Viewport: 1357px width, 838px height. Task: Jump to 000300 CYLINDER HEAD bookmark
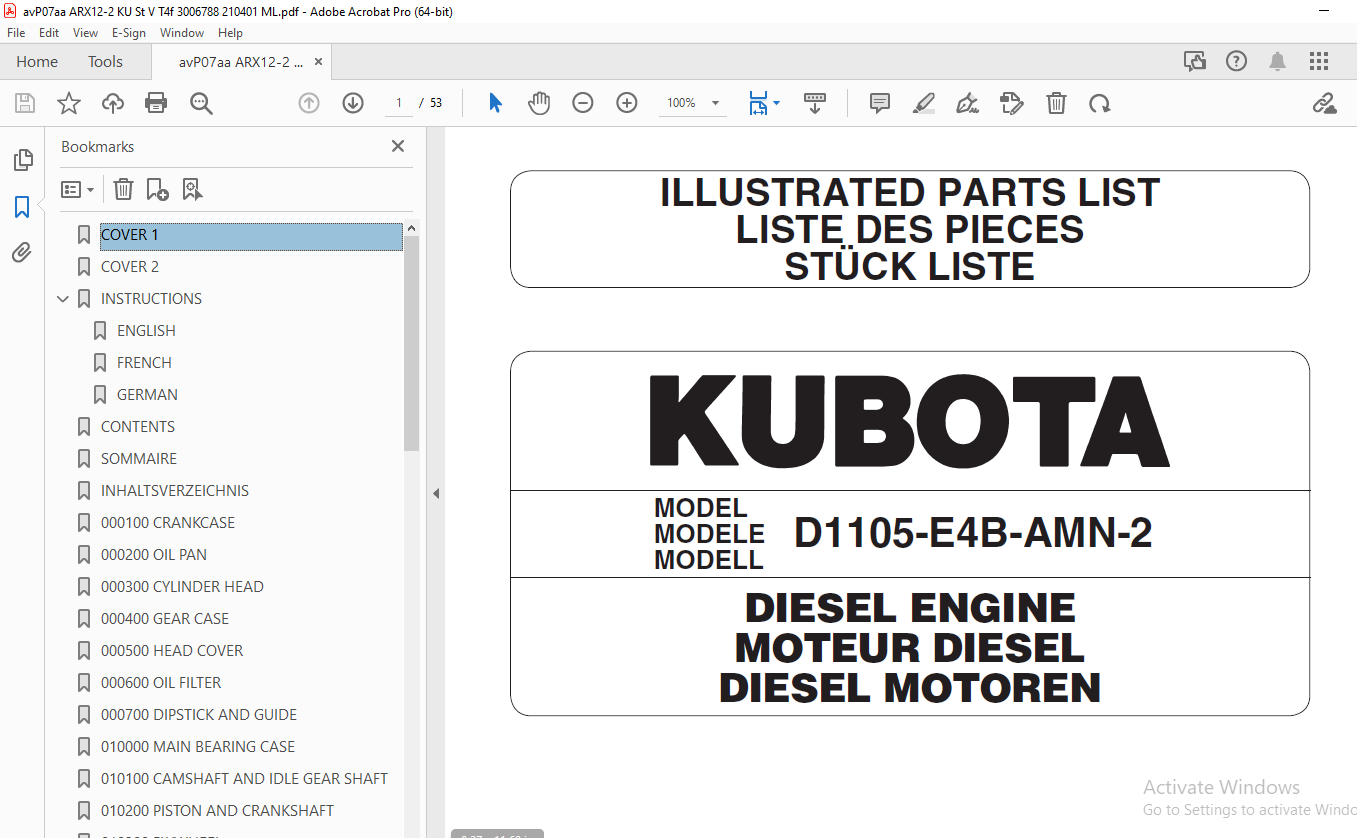(182, 587)
